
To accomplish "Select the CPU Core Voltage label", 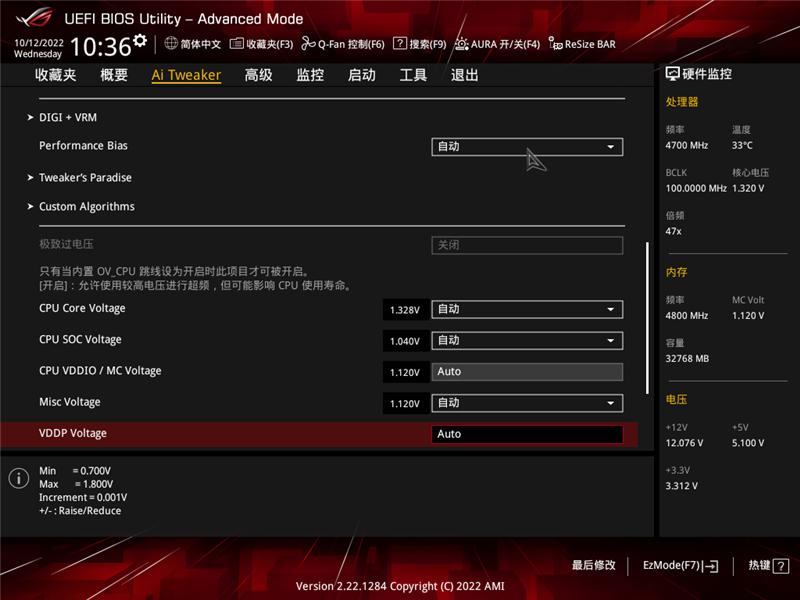I will 82,308.
